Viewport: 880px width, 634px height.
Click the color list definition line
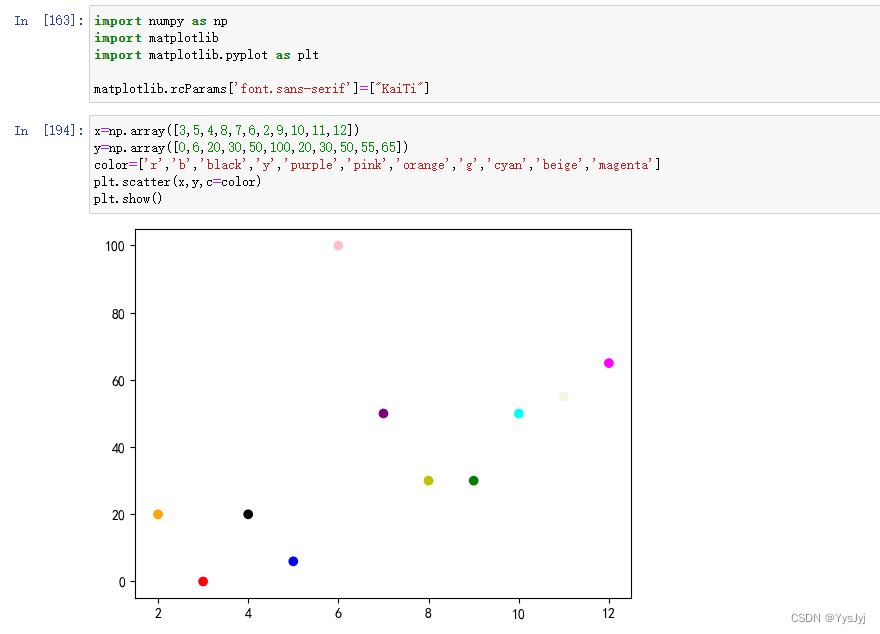(x=377, y=165)
